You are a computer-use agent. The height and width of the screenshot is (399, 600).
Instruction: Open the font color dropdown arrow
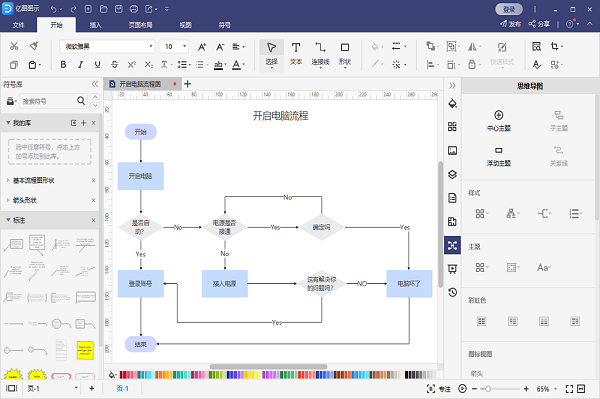244,65
